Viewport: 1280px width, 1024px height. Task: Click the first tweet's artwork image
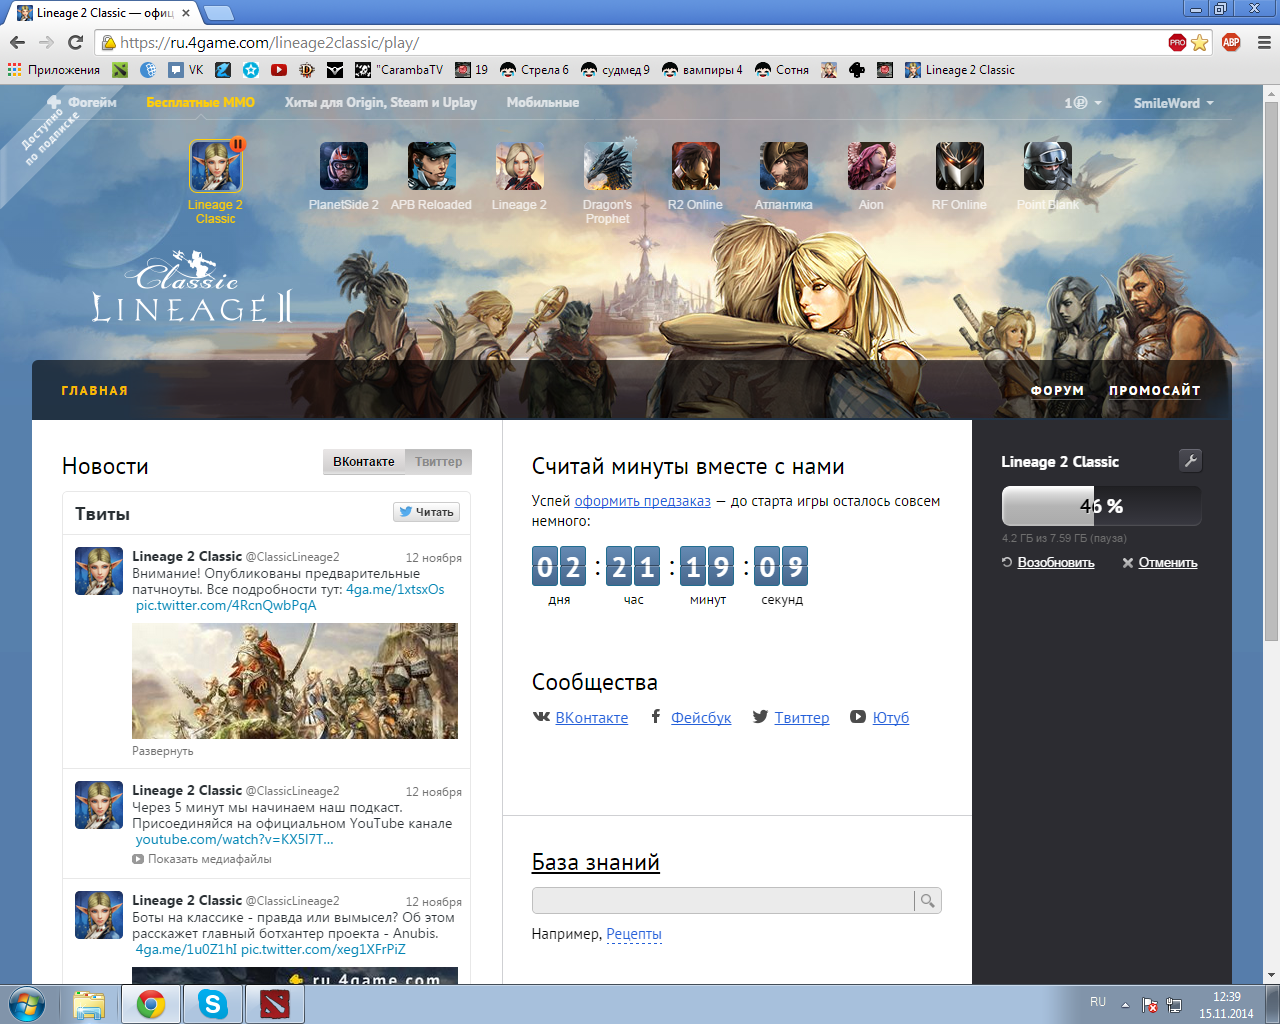point(295,681)
